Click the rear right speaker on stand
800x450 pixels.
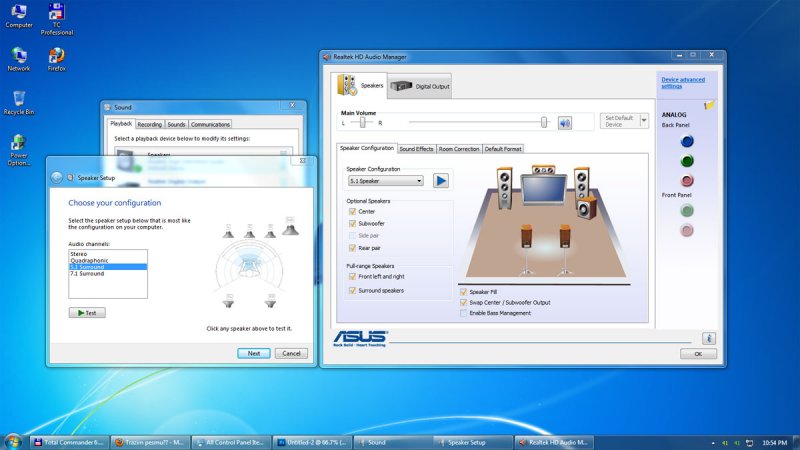coord(565,237)
